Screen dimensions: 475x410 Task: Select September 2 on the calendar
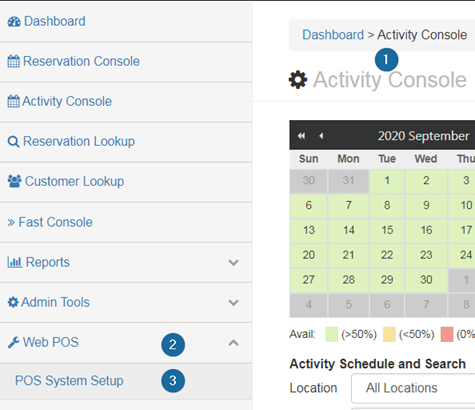[x=426, y=181]
